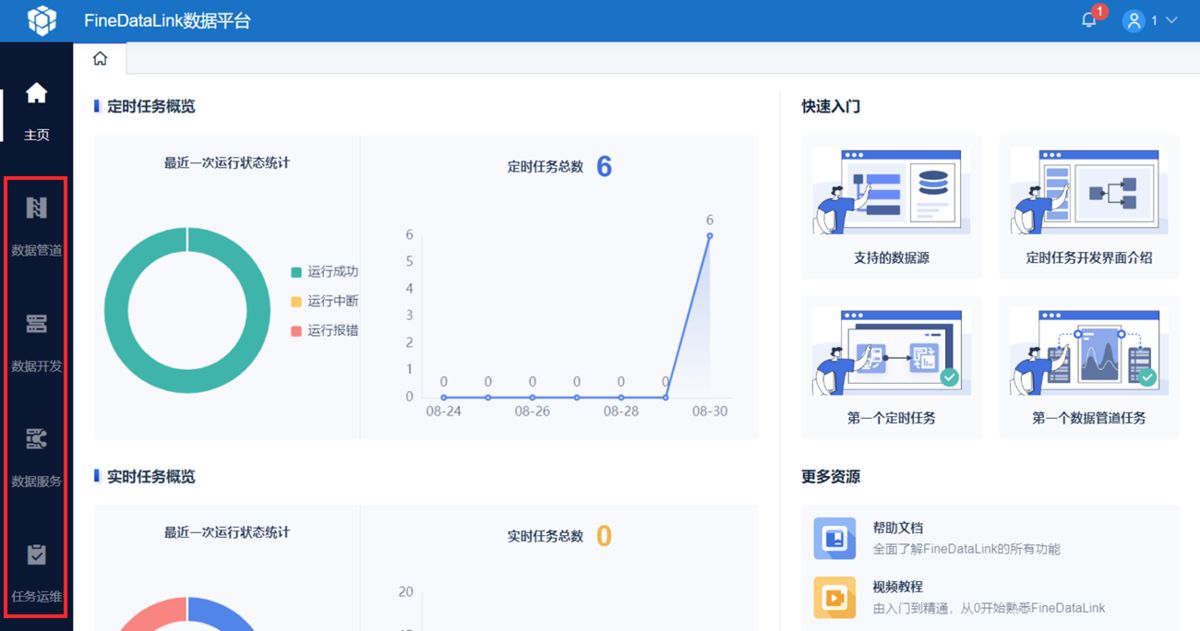Screen dimensions: 1200x631
Task: Click the 视频教程 play icon
Action: [834, 597]
